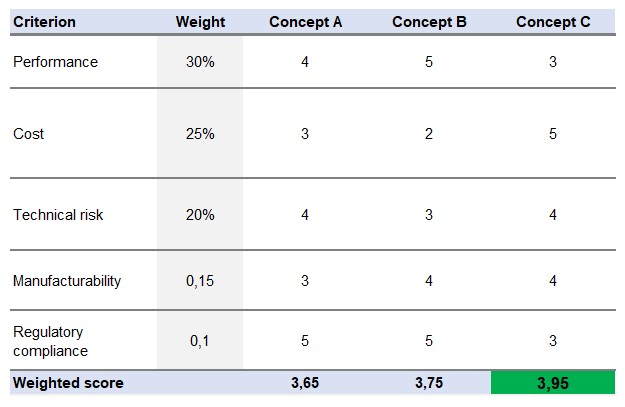Click the green highlighted 3,95 cell
This screenshot has width=625, height=407.
click(553, 383)
